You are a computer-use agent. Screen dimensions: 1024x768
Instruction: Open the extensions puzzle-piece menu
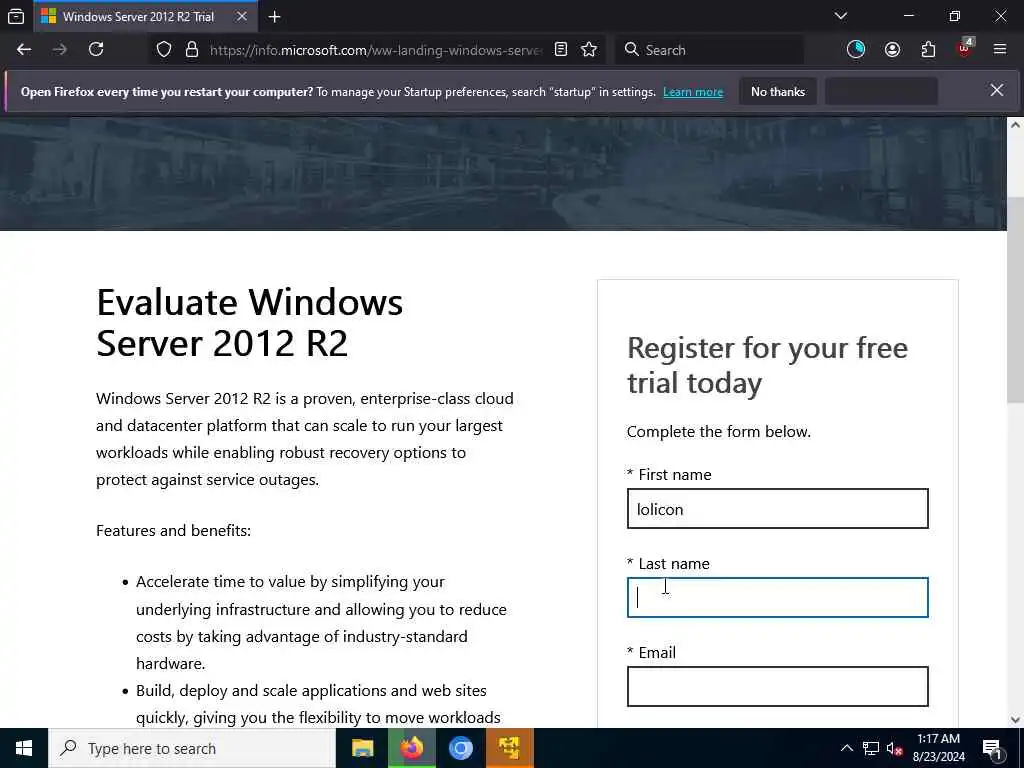pos(928,50)
